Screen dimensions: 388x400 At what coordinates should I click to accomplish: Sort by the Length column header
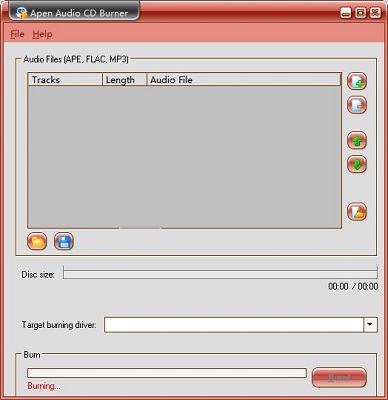pos(124,80)
